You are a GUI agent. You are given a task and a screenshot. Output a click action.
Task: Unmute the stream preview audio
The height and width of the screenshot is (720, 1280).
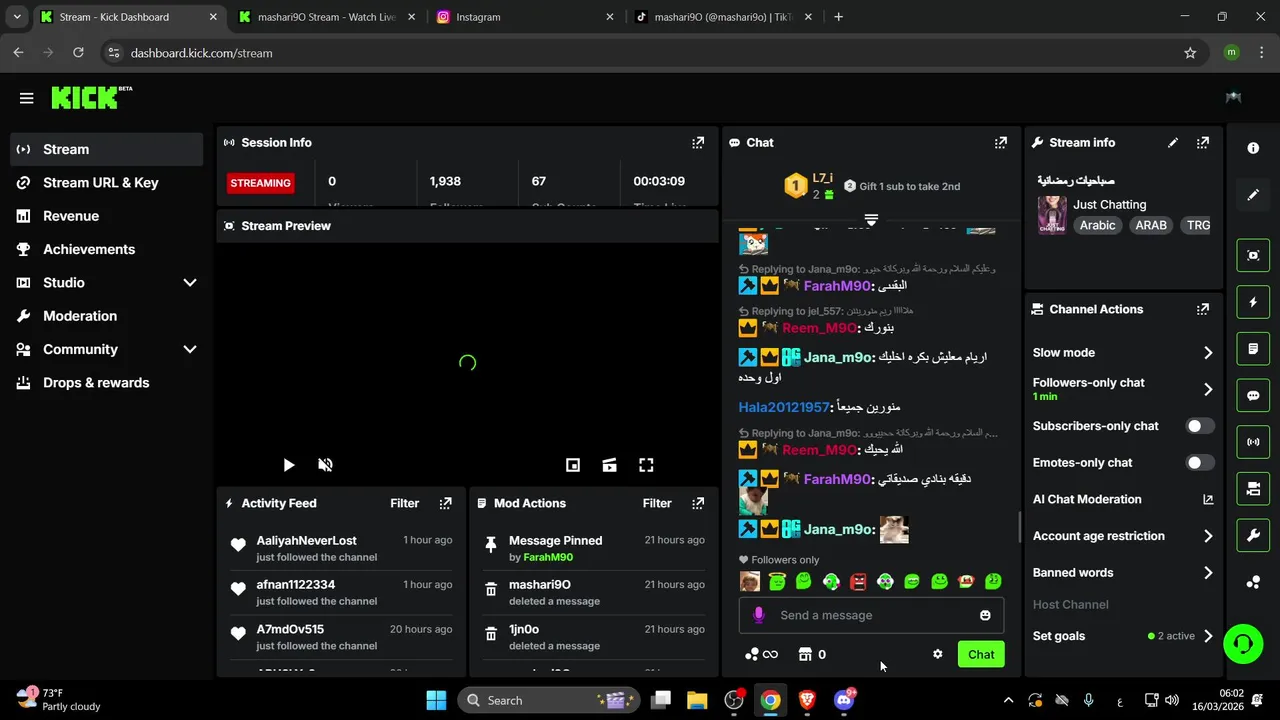point(325,465)
